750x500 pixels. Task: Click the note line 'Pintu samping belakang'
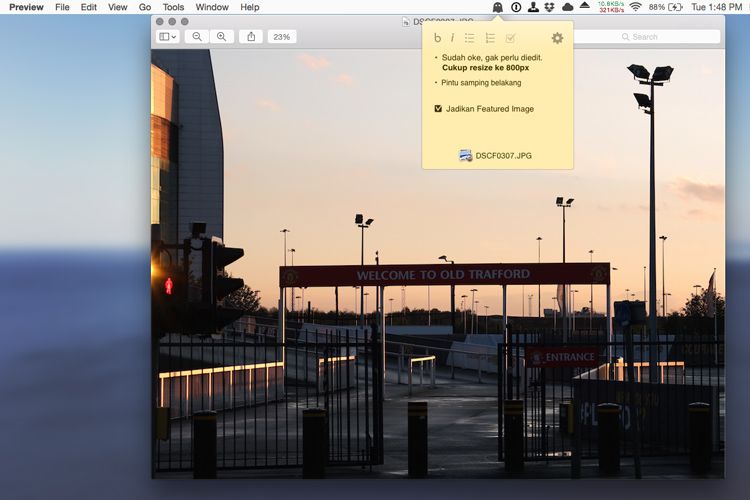tap(481, 82)
